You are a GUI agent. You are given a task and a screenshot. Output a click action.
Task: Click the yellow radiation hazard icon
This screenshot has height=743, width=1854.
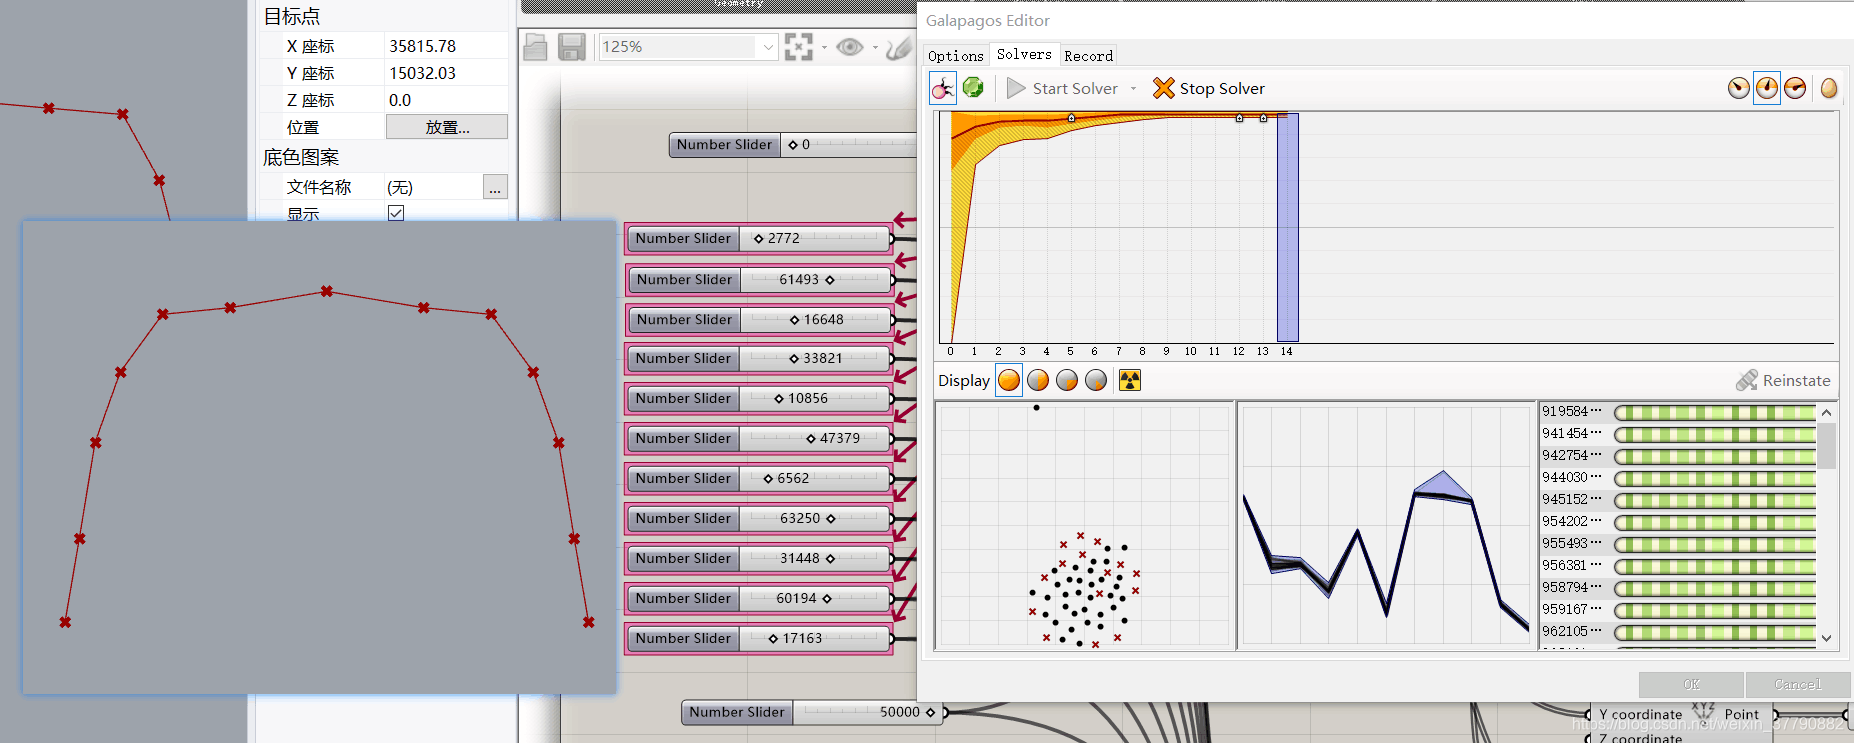tap(1130, 380)
